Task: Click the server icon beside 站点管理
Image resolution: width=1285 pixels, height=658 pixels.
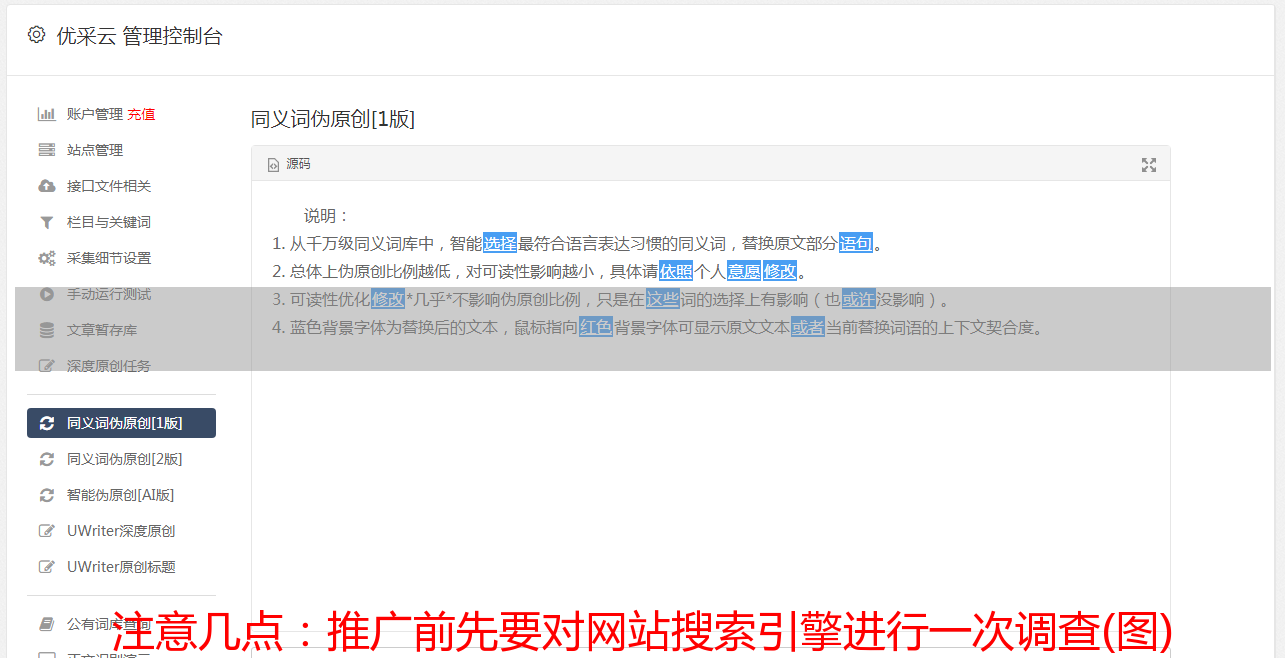Action: (x=46, y=150)
